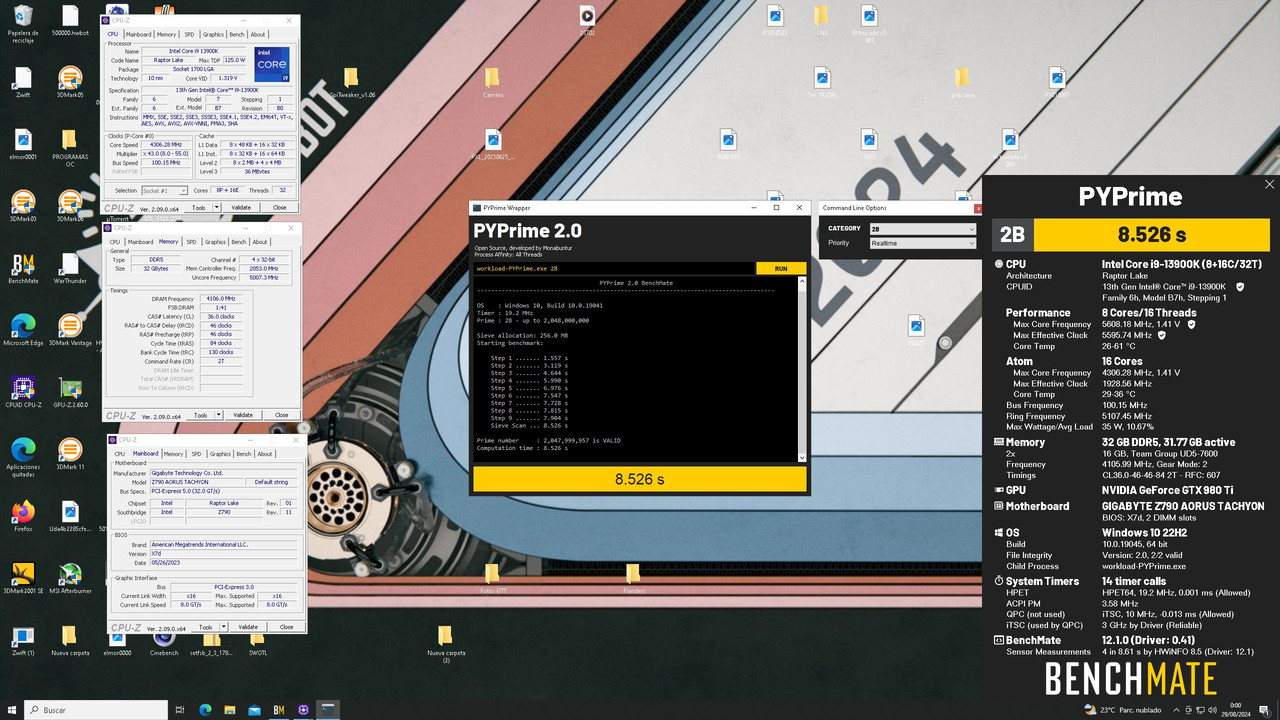This screenshot has height=720, width=1280.
Task: Select the MSI Afterburner desktop shortcut
Action: click(x=69, y=579)
